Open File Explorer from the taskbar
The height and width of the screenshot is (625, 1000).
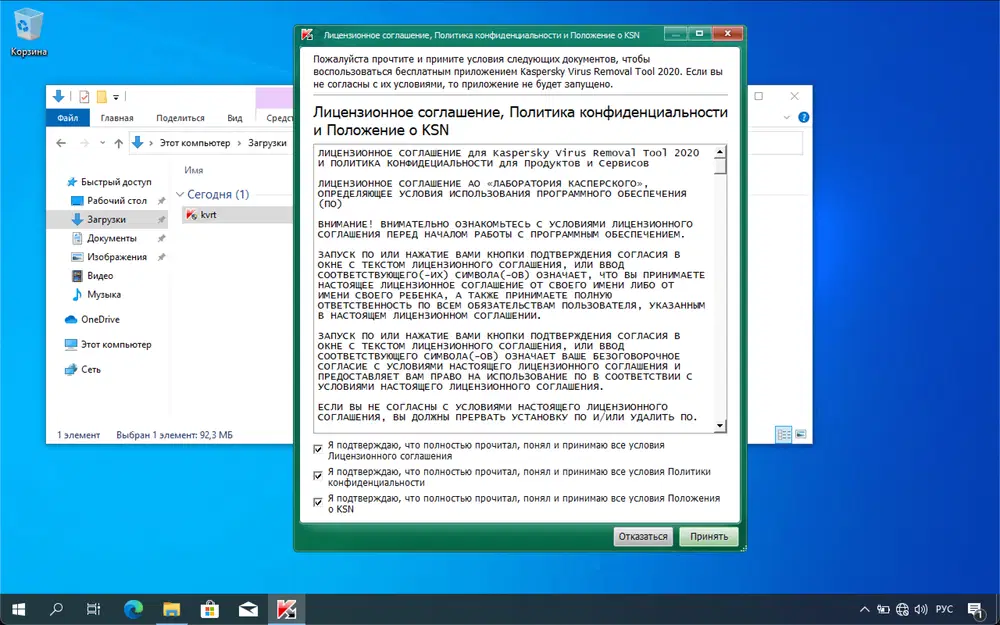coord(172,610)
